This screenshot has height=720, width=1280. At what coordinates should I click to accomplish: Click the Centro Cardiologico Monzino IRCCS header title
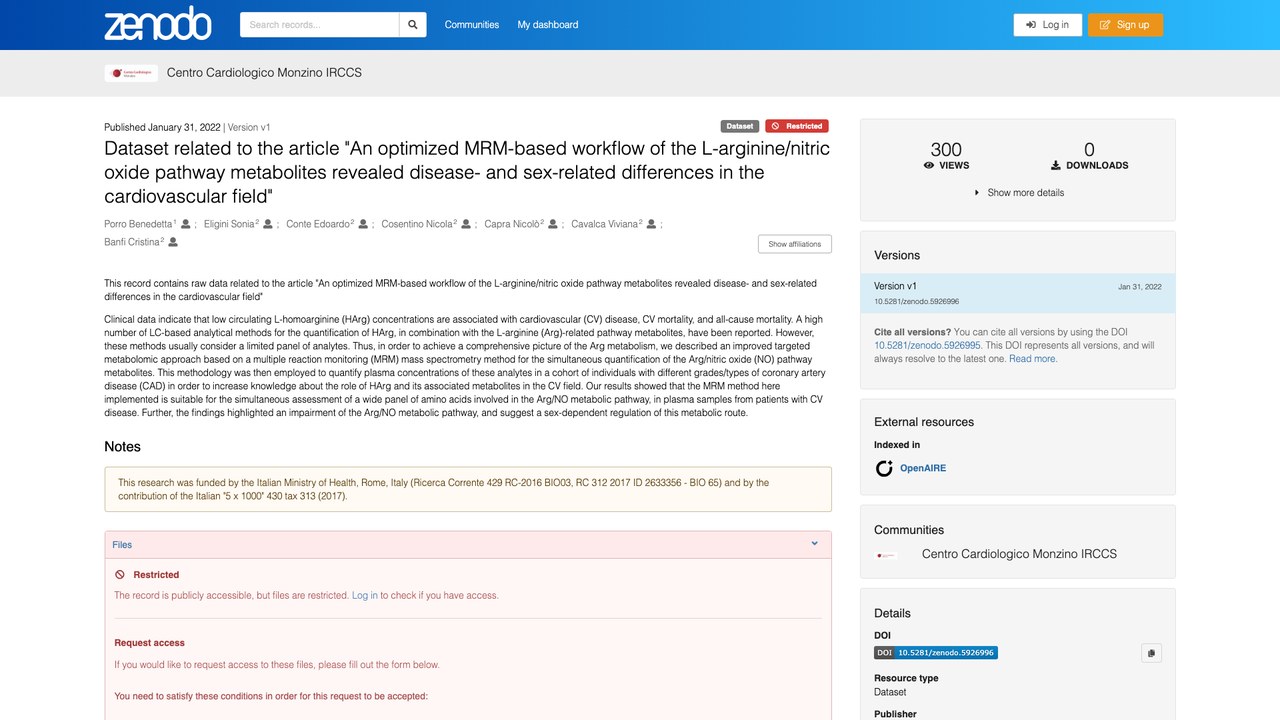[x=264, y=73]
